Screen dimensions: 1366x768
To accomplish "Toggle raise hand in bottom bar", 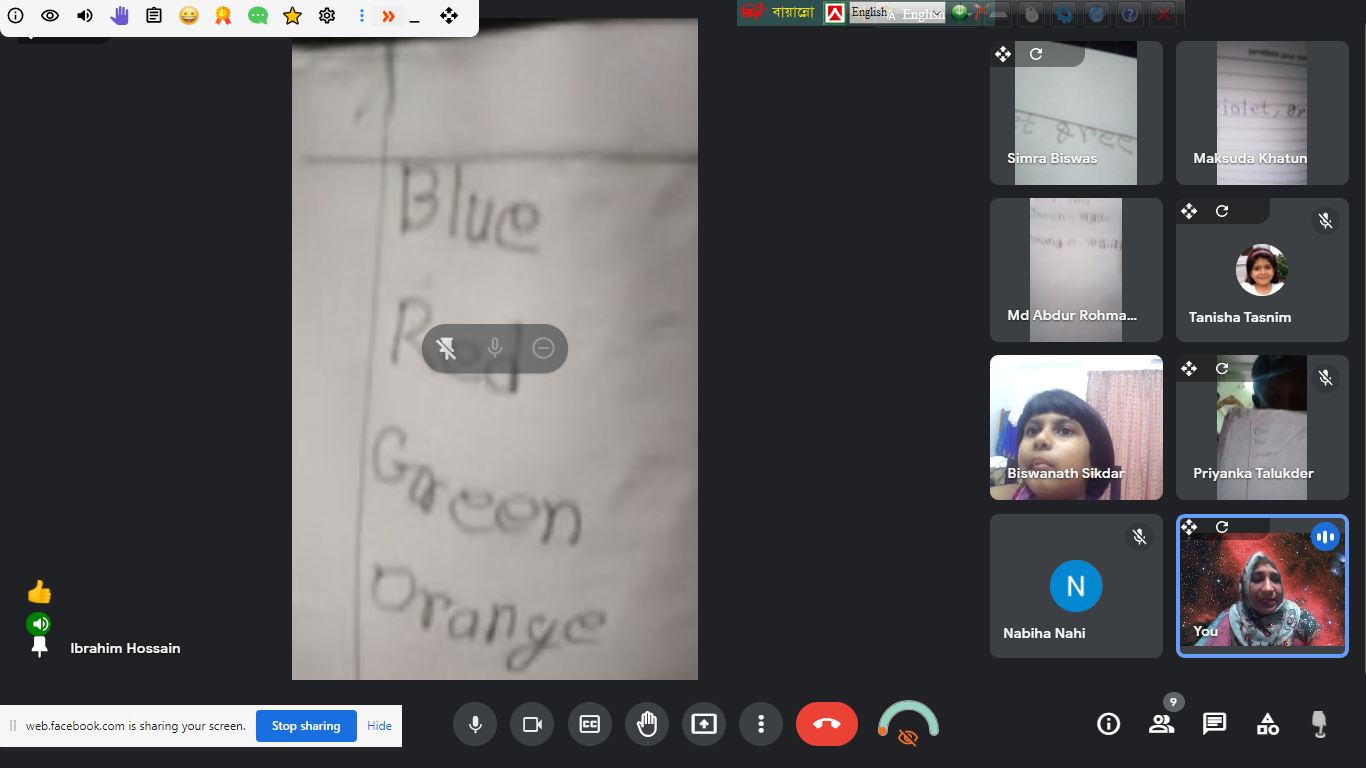I will pos(647,724).
